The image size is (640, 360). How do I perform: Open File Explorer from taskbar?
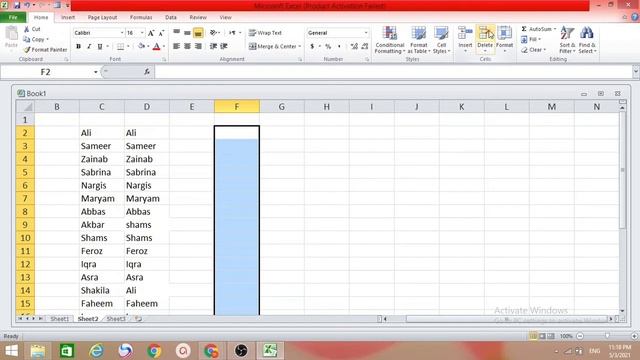pos(38,351)
